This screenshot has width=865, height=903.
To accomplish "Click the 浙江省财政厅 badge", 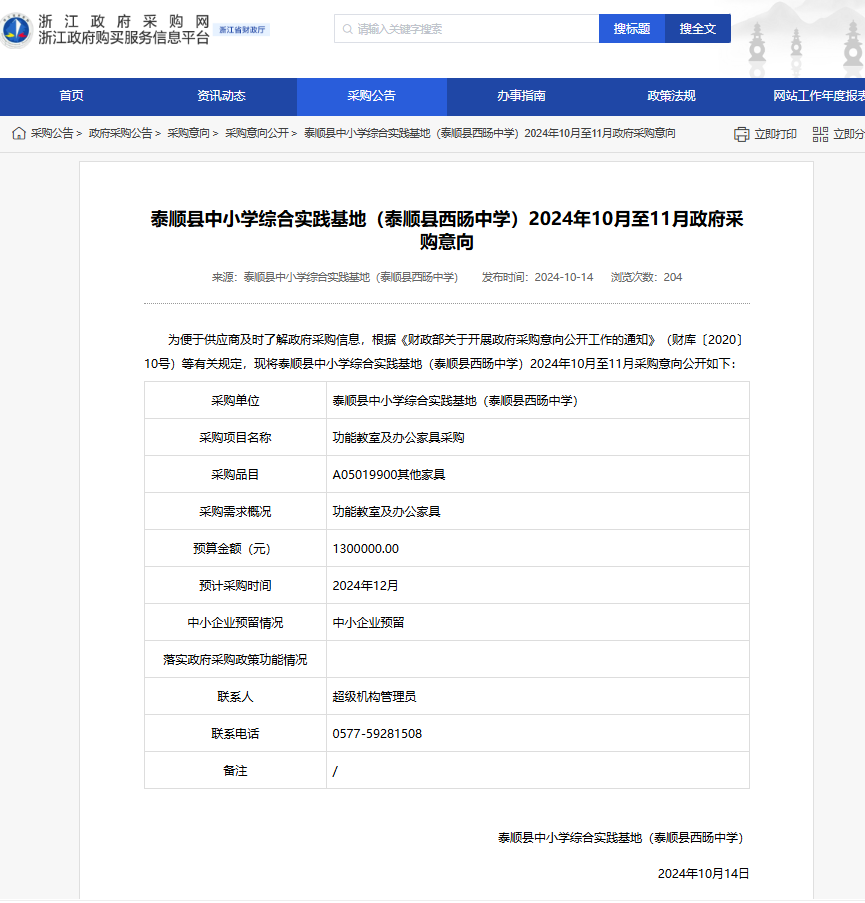I will [x=242, y=29].
